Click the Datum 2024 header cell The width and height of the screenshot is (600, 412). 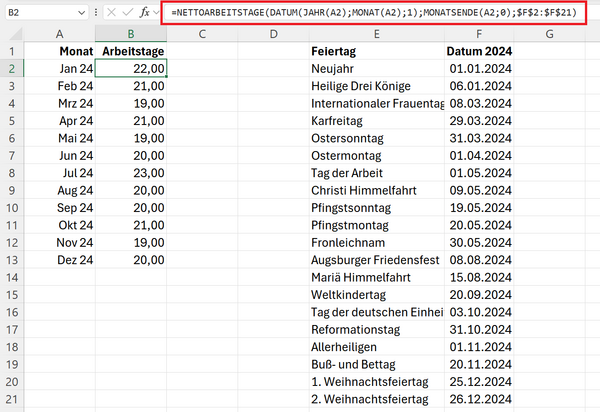[479, 51]
